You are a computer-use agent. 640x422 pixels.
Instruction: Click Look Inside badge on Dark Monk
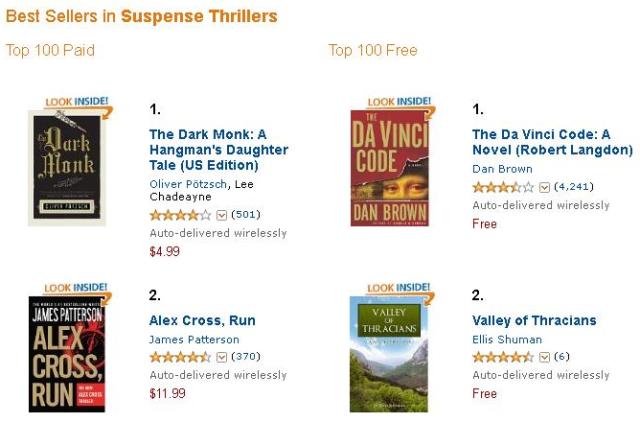point(78,101)
